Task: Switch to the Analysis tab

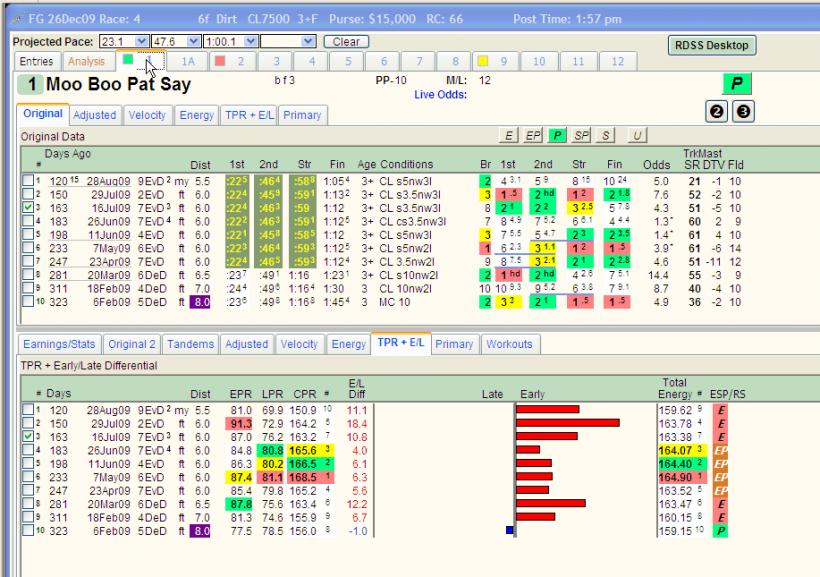Action: [86, 62]
